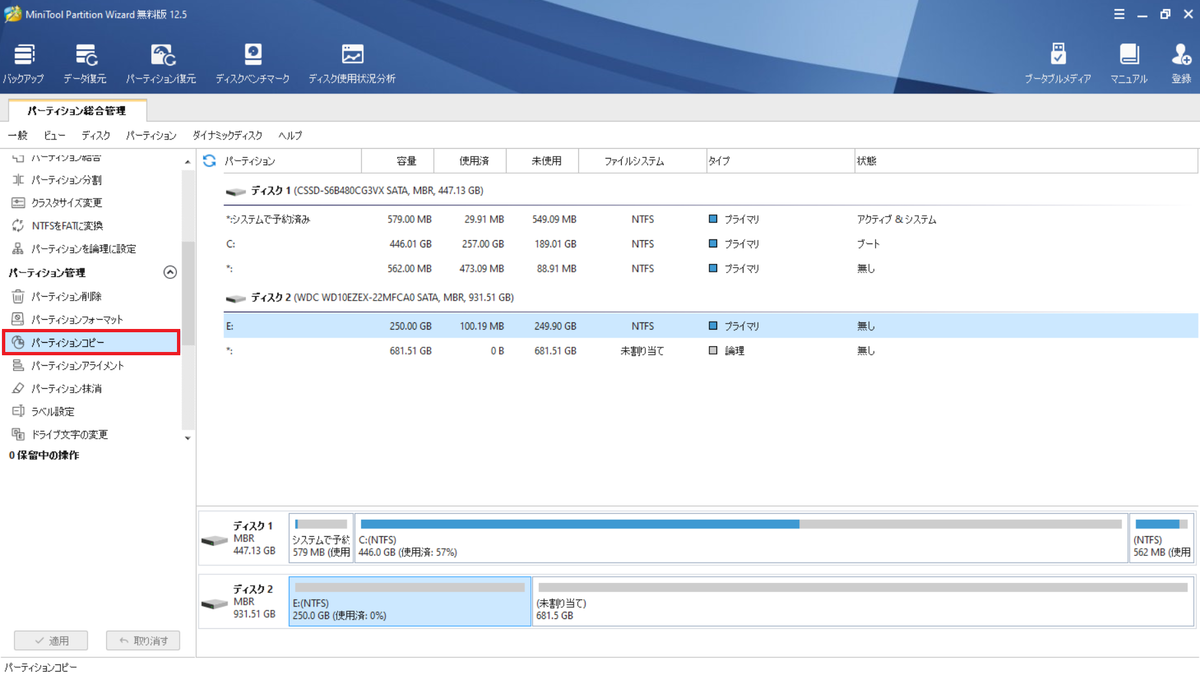Viewport: 1200px width, 675px height.
Task: Click the 取り消す undo button
Action: click(143, 640)
